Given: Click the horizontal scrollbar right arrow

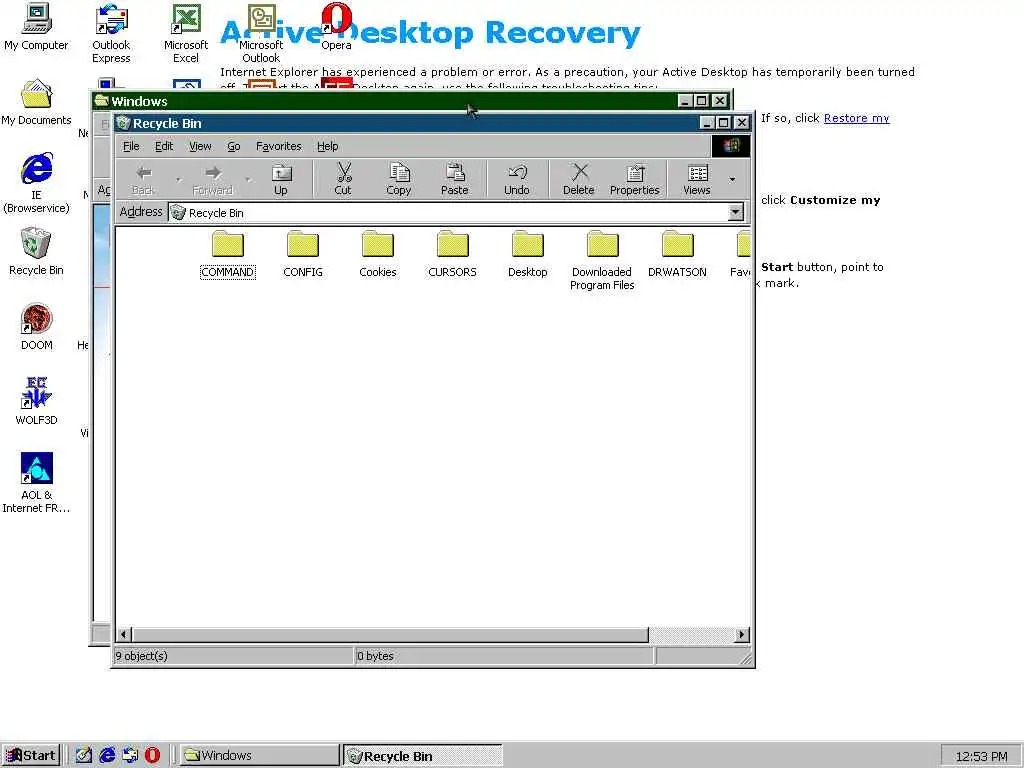Looking at the screenshot, I should click(x=742, y=634).
